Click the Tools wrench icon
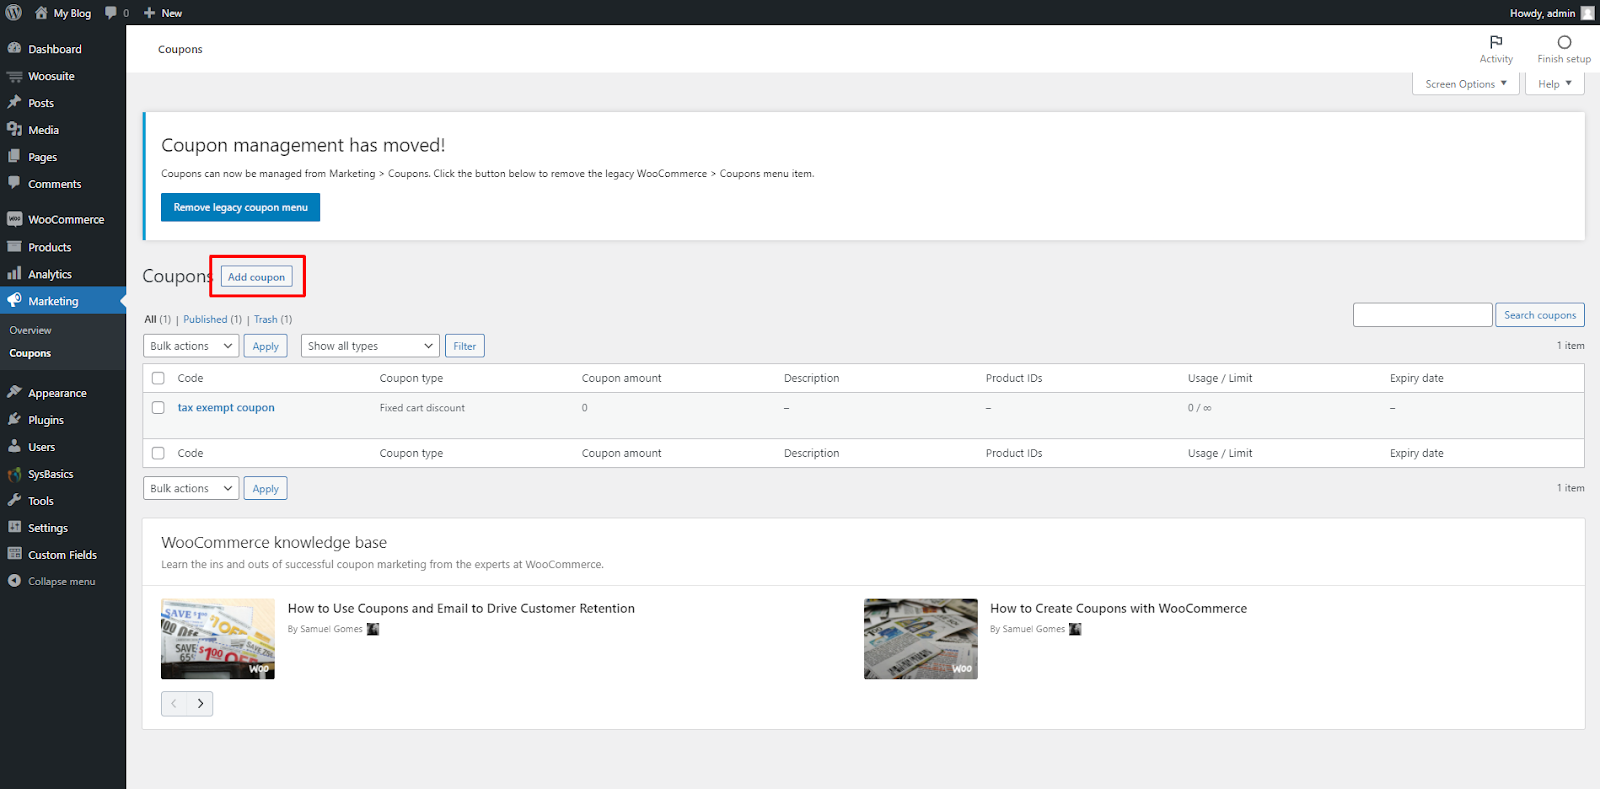Viewport: 1600px width, 789px height. [x=14, y=500]
